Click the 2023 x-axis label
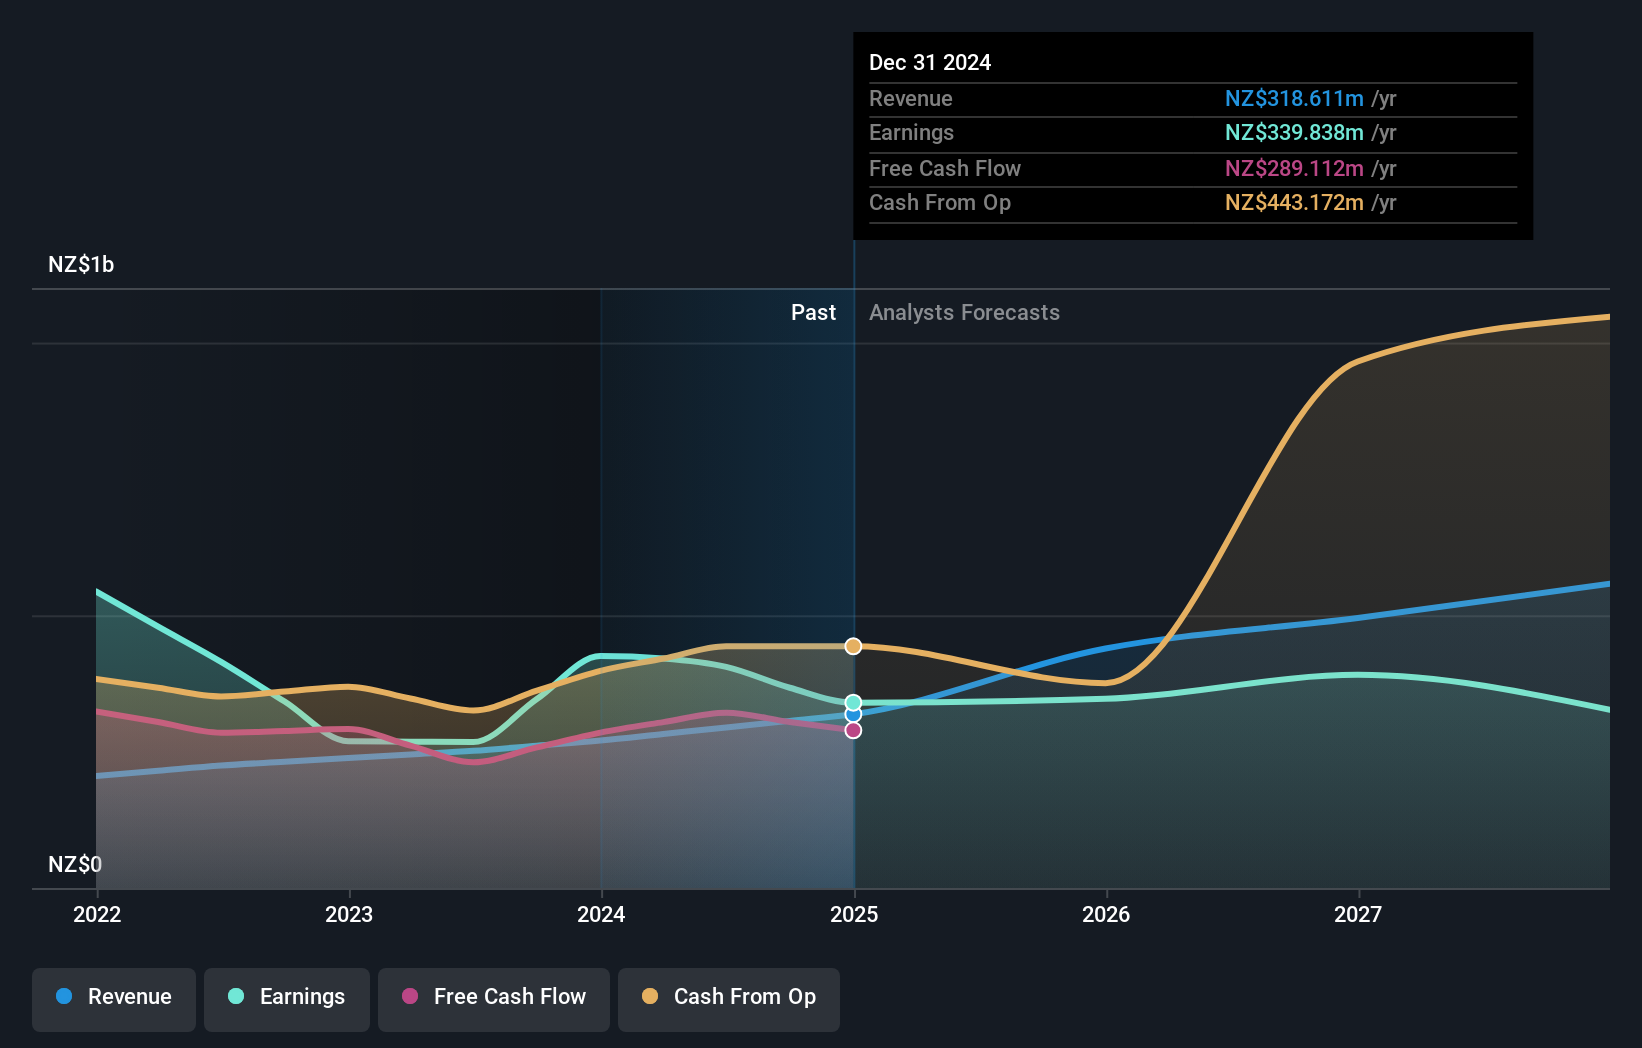Viewport: 1642px width, 1048px height. (x=349, y=914)
